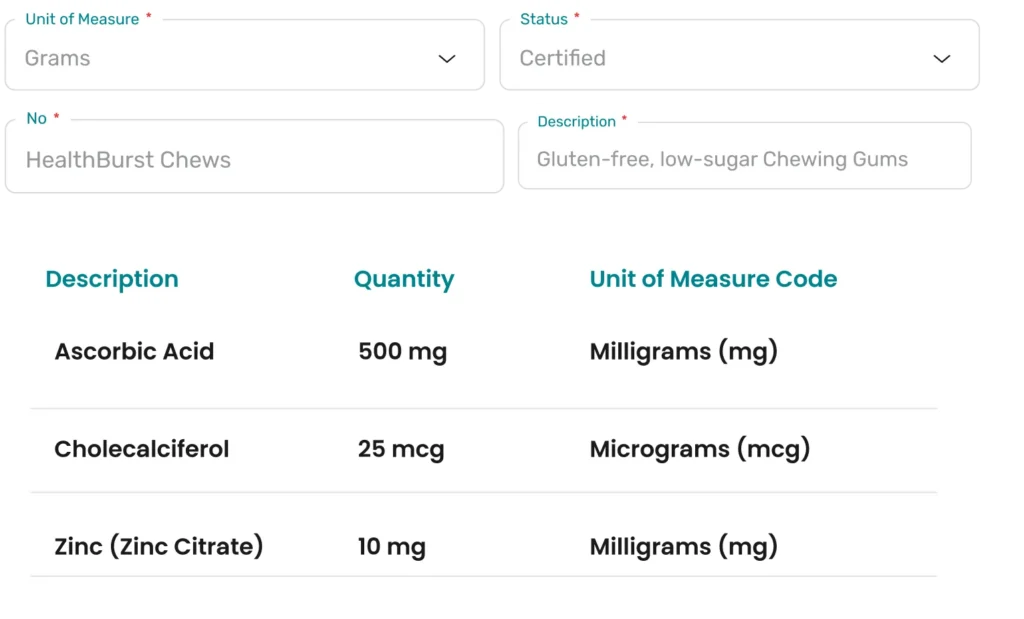This screenshot has width=1024, height=619.
Task: Click the Unit of Measure field label
Action: click(82, 19)
